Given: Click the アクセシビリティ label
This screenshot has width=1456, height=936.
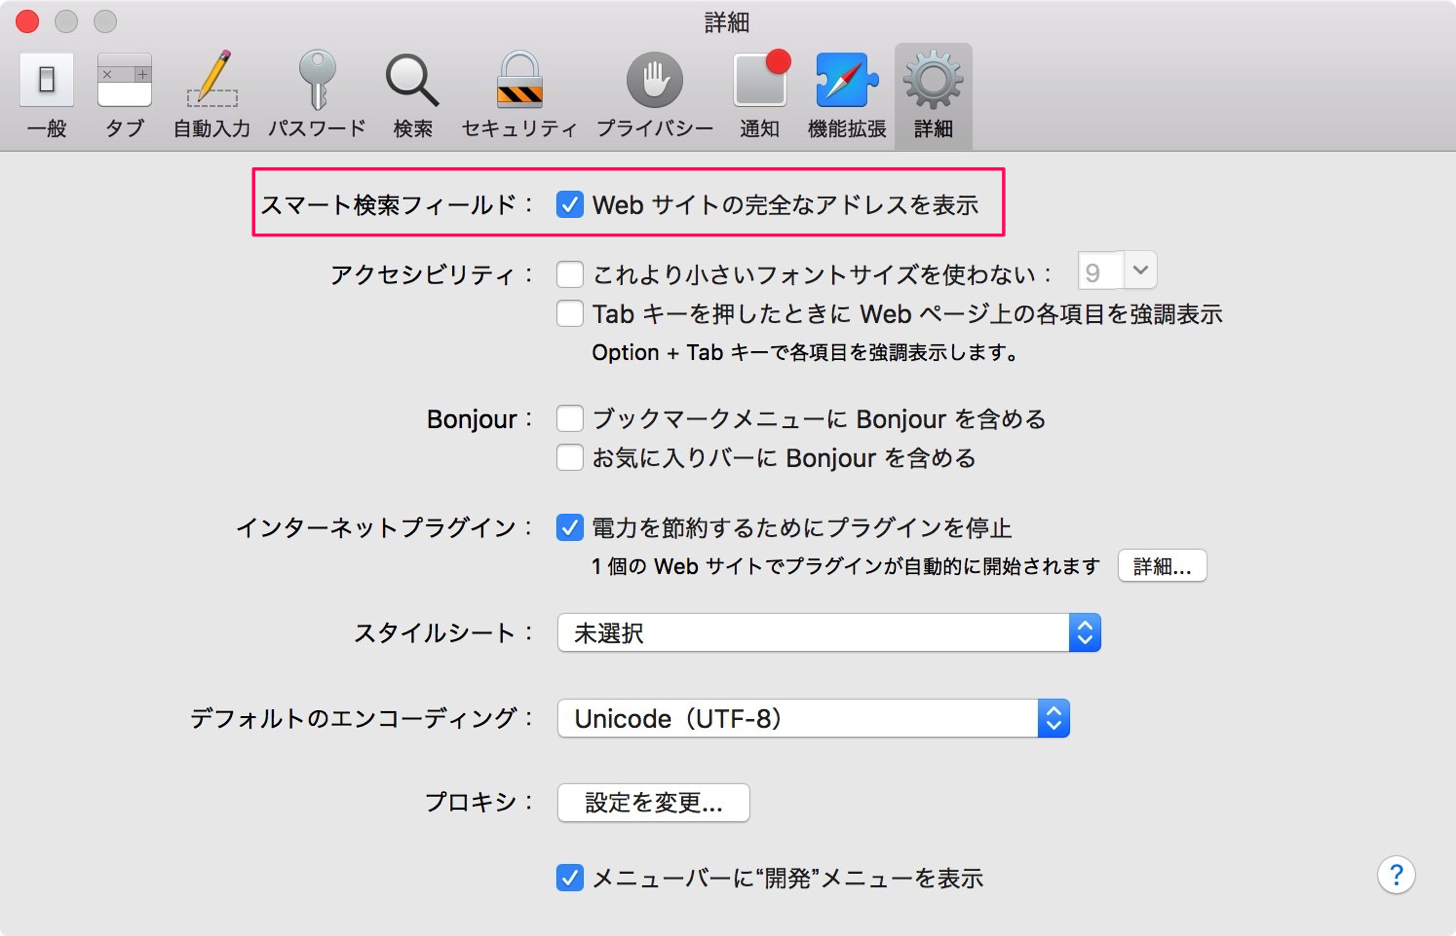Looking at the screenshot, I should coord(432,274).
